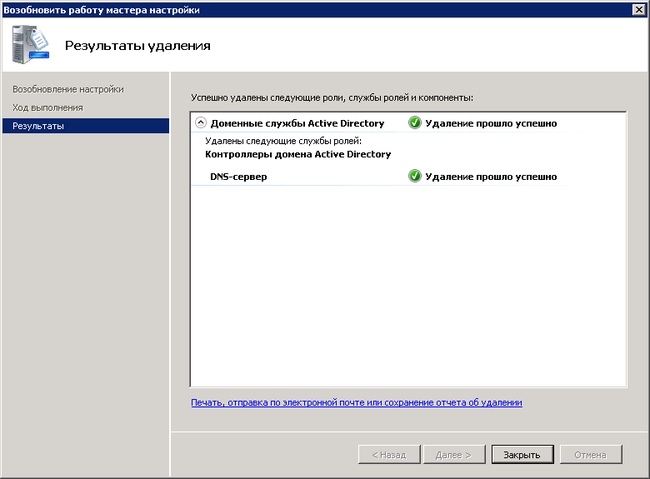Viewport: 650px width, 479px height.
Task: Click the Назад button
Action: click(x=389, y=455)
